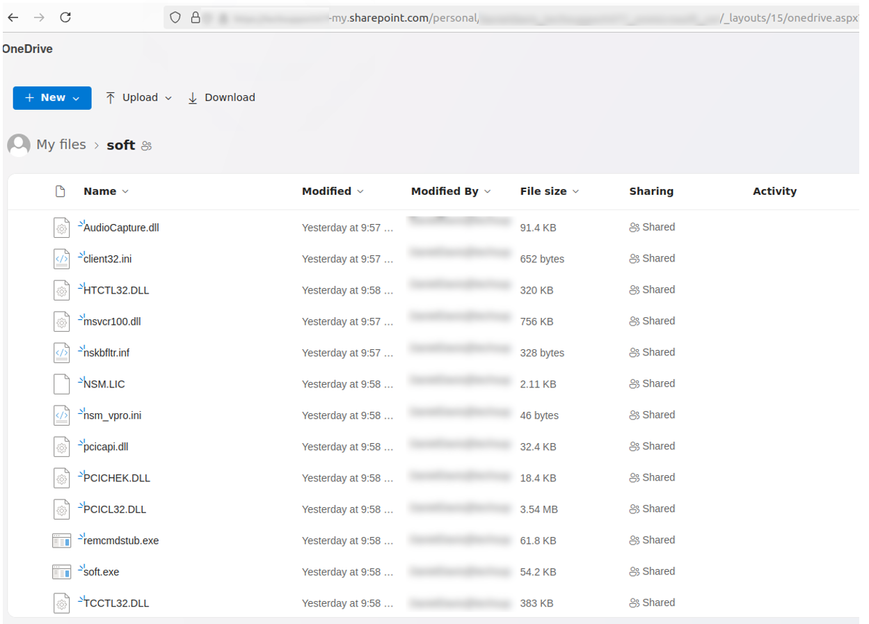The height and width of the screenshot is (624, 869).
Task: Click the remcmdstub.exe application icon
Action: 62,540
